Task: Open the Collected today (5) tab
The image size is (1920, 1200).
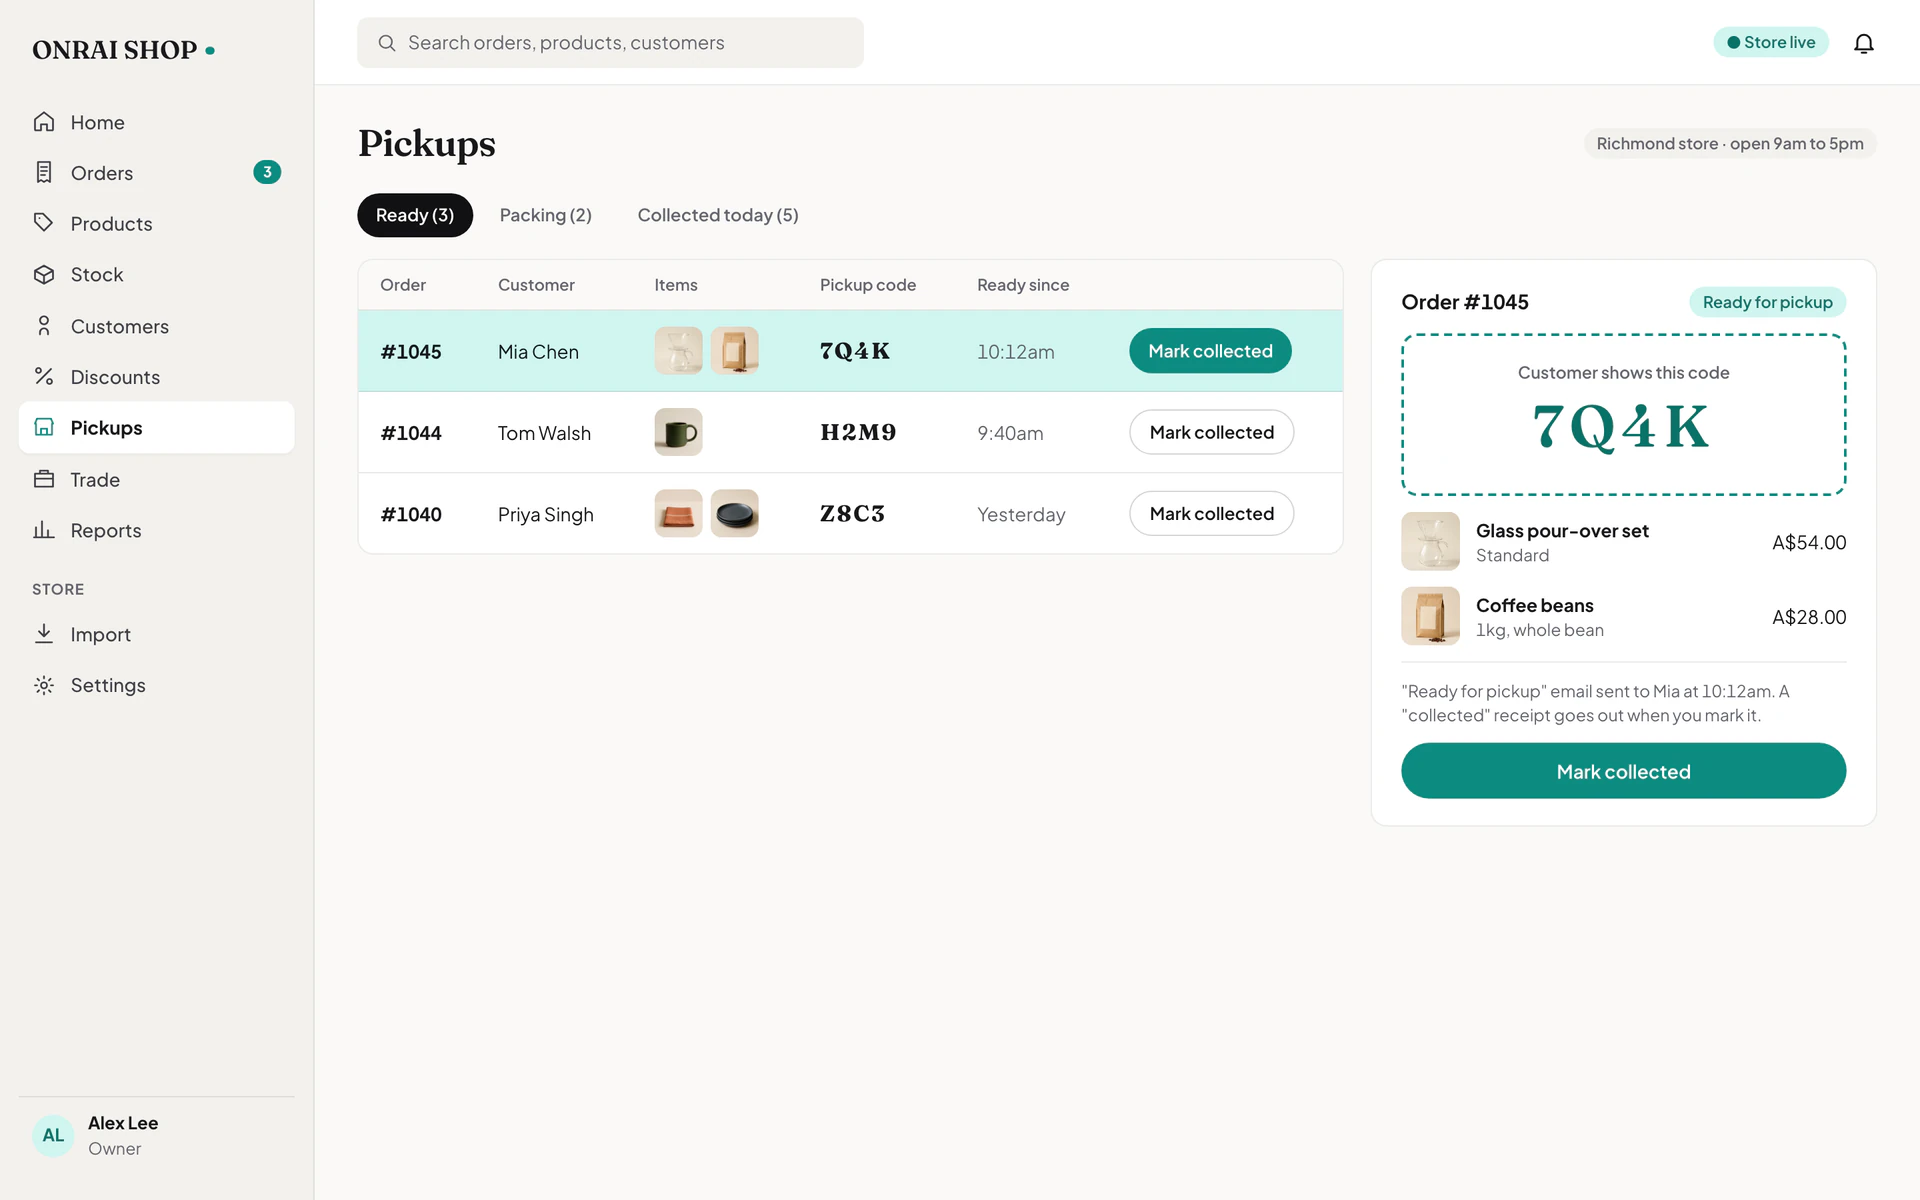Action: [718, 215]
